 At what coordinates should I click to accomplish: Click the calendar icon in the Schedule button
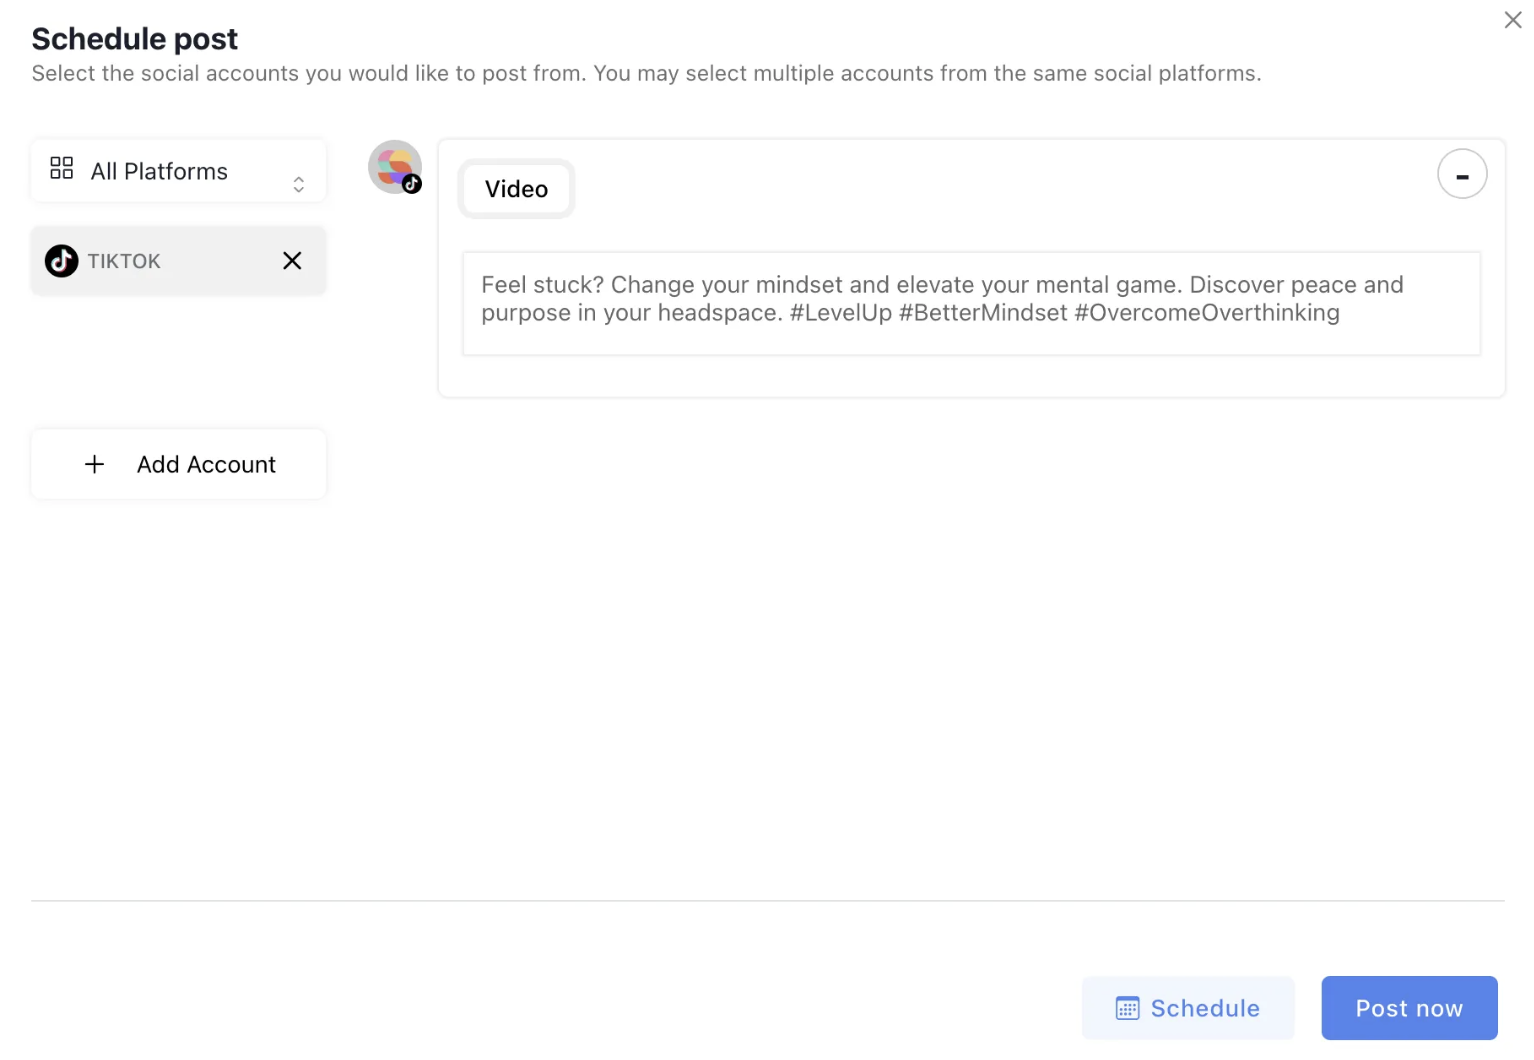1127,1008
